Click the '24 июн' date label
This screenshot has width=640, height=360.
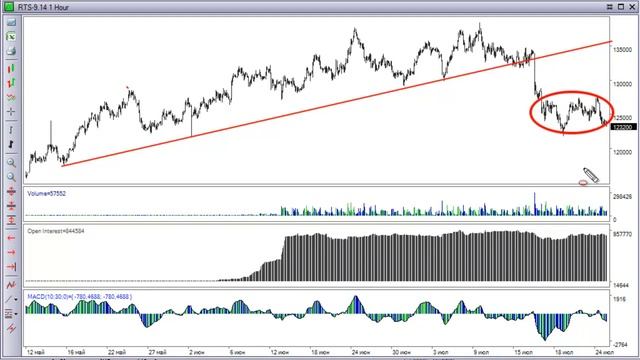pos(360,352)
